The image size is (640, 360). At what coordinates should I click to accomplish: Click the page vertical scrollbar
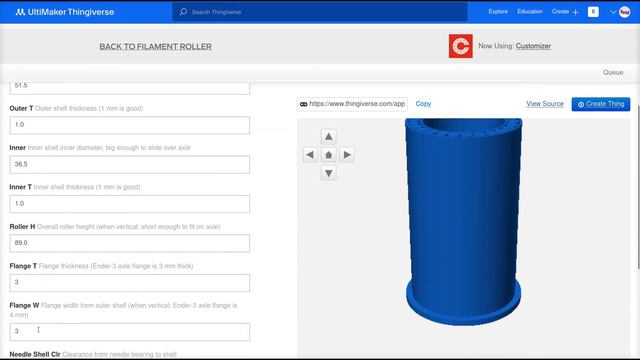[x=638, y=188]
